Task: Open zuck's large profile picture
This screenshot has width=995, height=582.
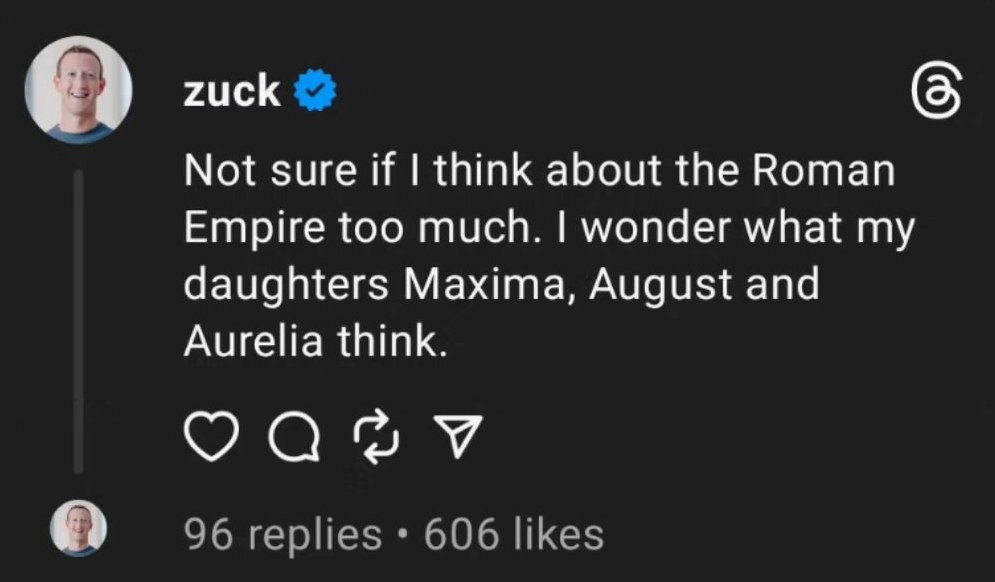Action: click(x=79, y=92)
